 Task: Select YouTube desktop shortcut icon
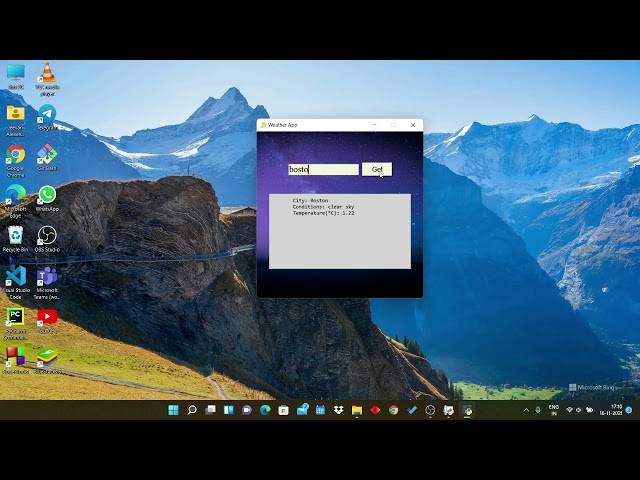pos(47,321)
